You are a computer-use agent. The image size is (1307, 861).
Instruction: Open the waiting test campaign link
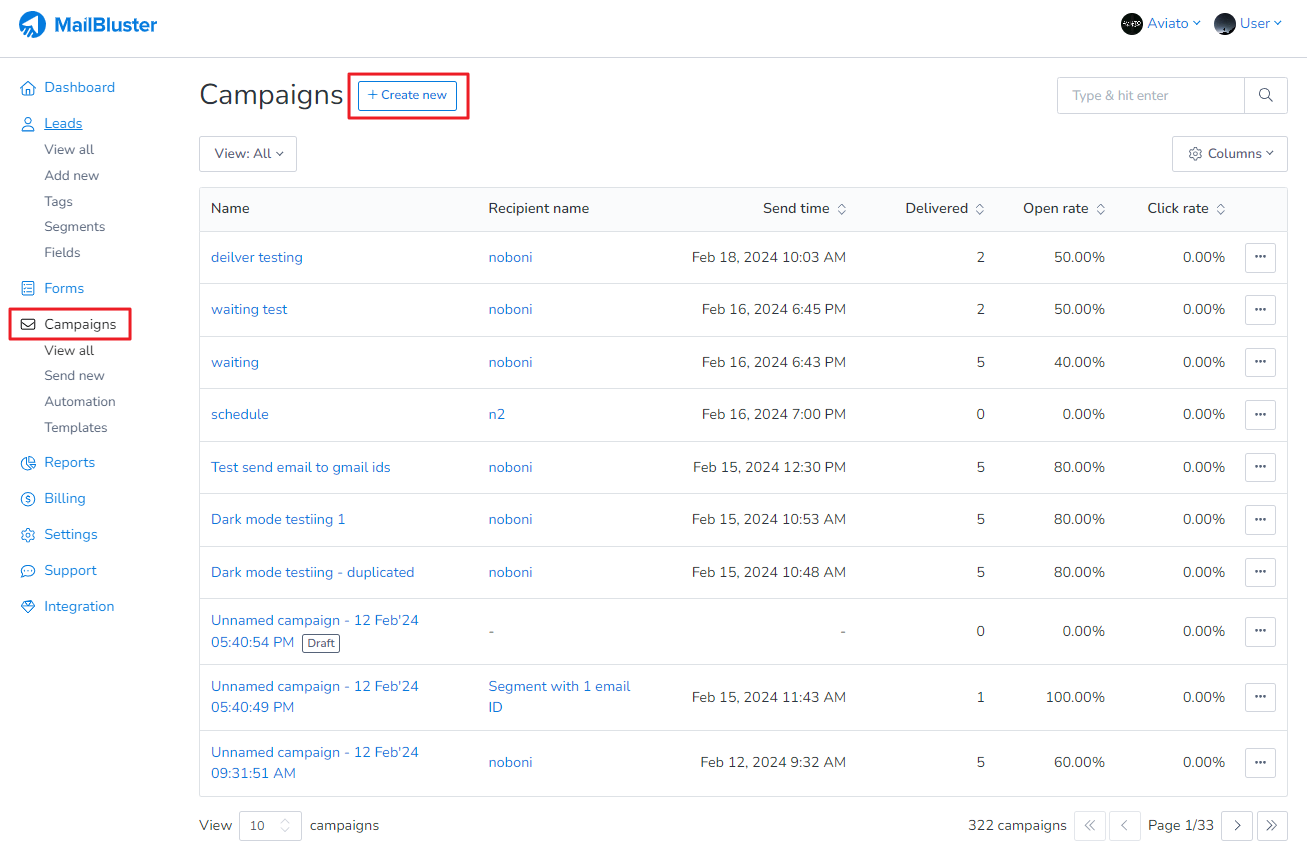point(249,309)
